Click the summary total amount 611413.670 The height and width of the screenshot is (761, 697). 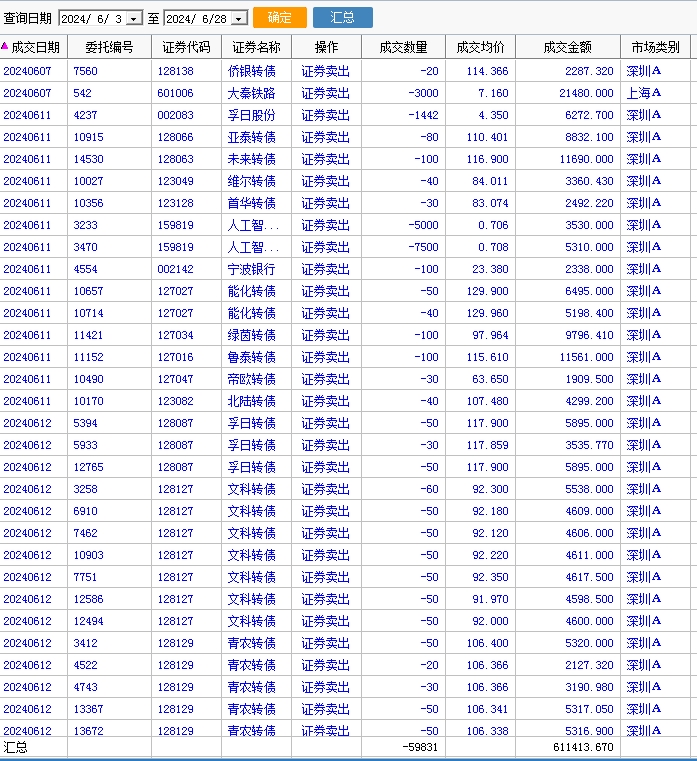pyautogui.click(x=583, y=747)
